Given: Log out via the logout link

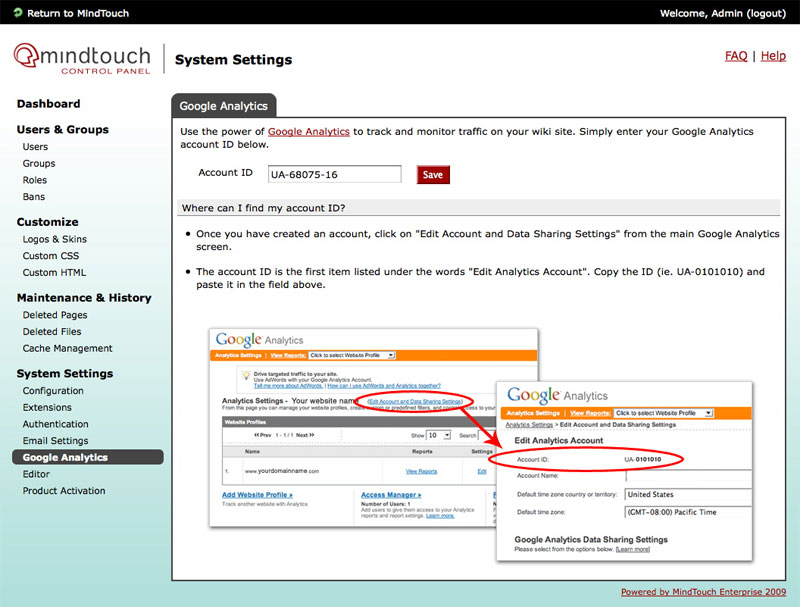Looking at the screenshot, I should pyautogui.click(x=766, y=13).
